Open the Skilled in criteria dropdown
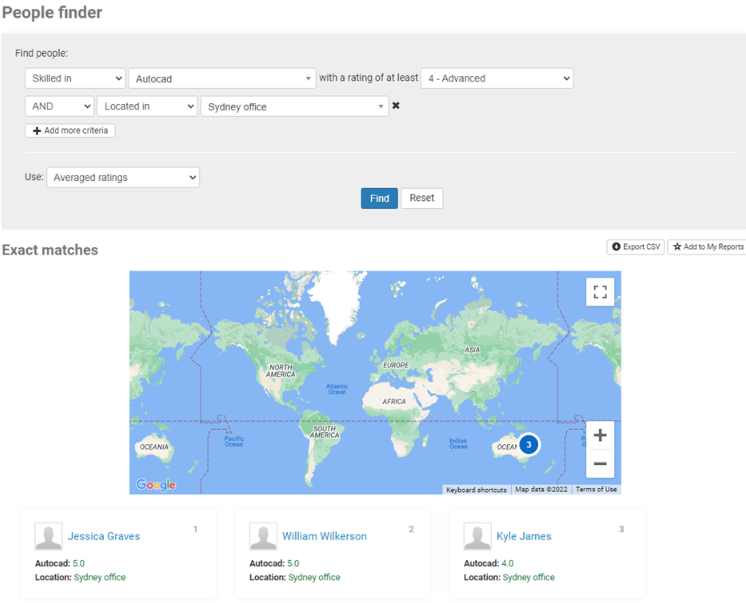Viewport: 746px width, 603px height. click(75, 78)
